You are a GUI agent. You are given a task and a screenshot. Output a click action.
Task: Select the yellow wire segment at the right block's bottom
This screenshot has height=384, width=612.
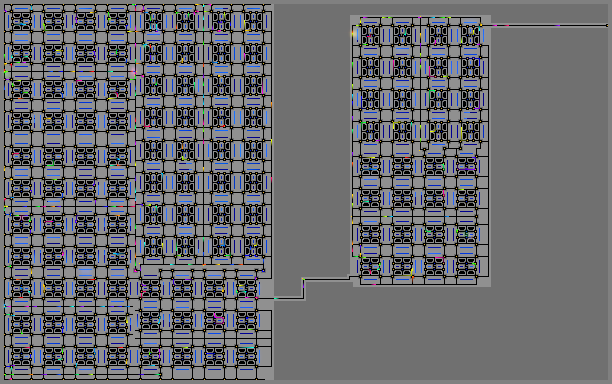[x=411, y=274]
